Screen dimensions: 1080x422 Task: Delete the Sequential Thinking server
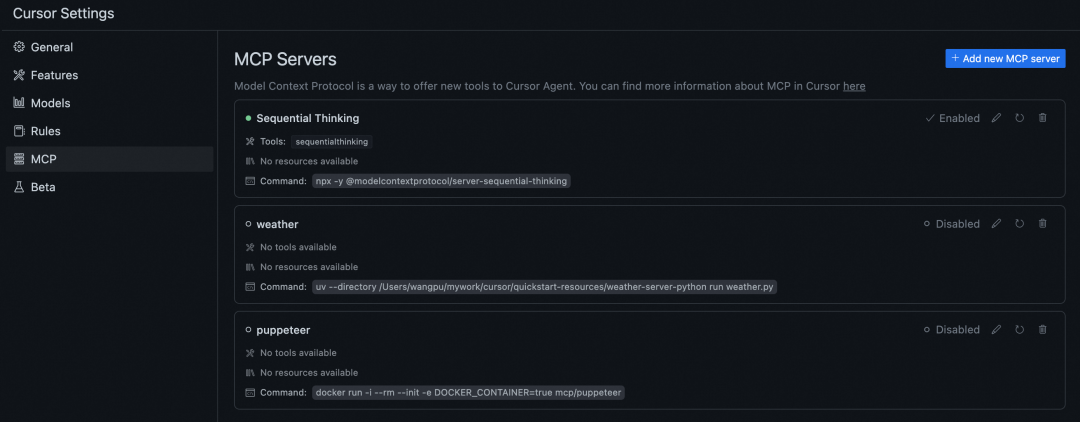tap(1042, 118)
